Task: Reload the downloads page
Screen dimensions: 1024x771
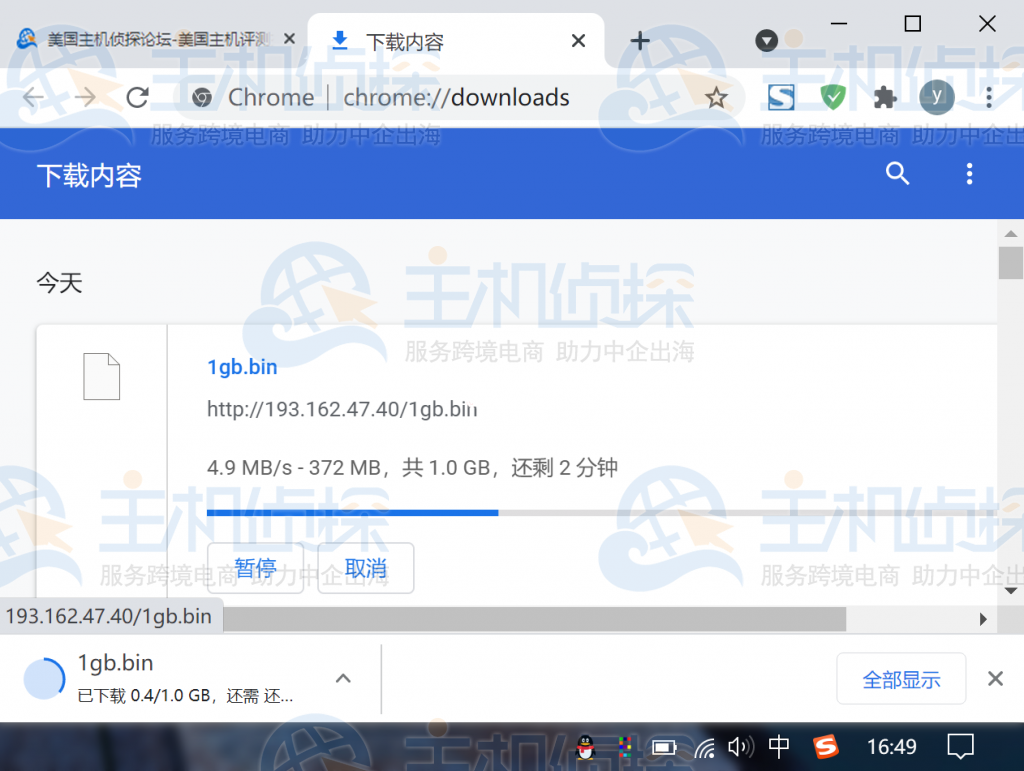Action: (137, 98)
